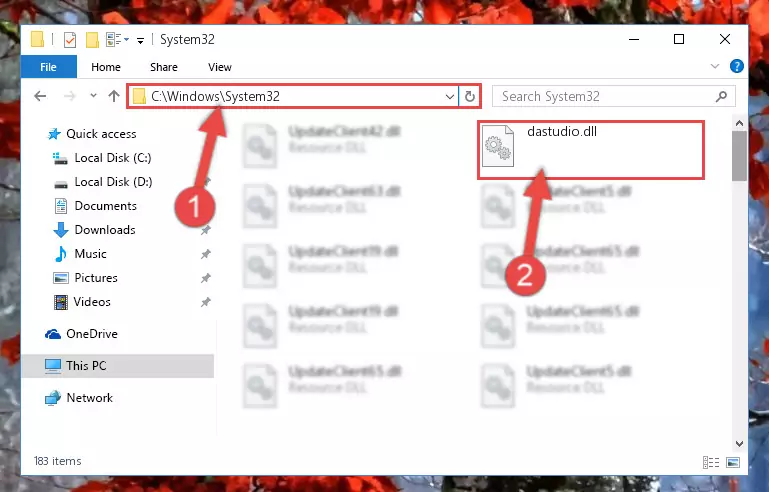Expand the ribbon with the chevron

coord(715,66)
